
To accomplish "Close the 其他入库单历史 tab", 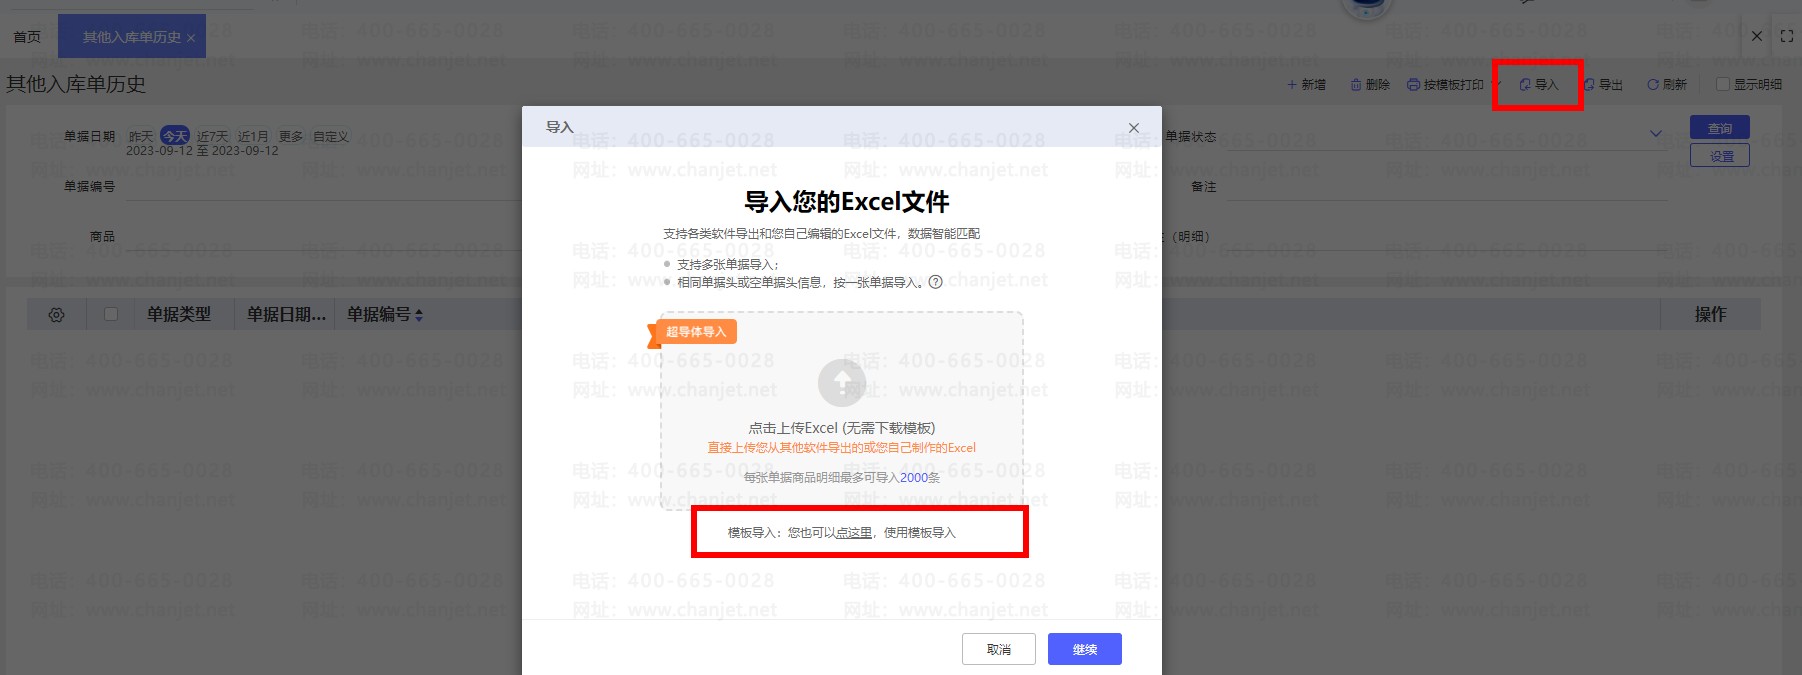I will (x=191, y=38).
